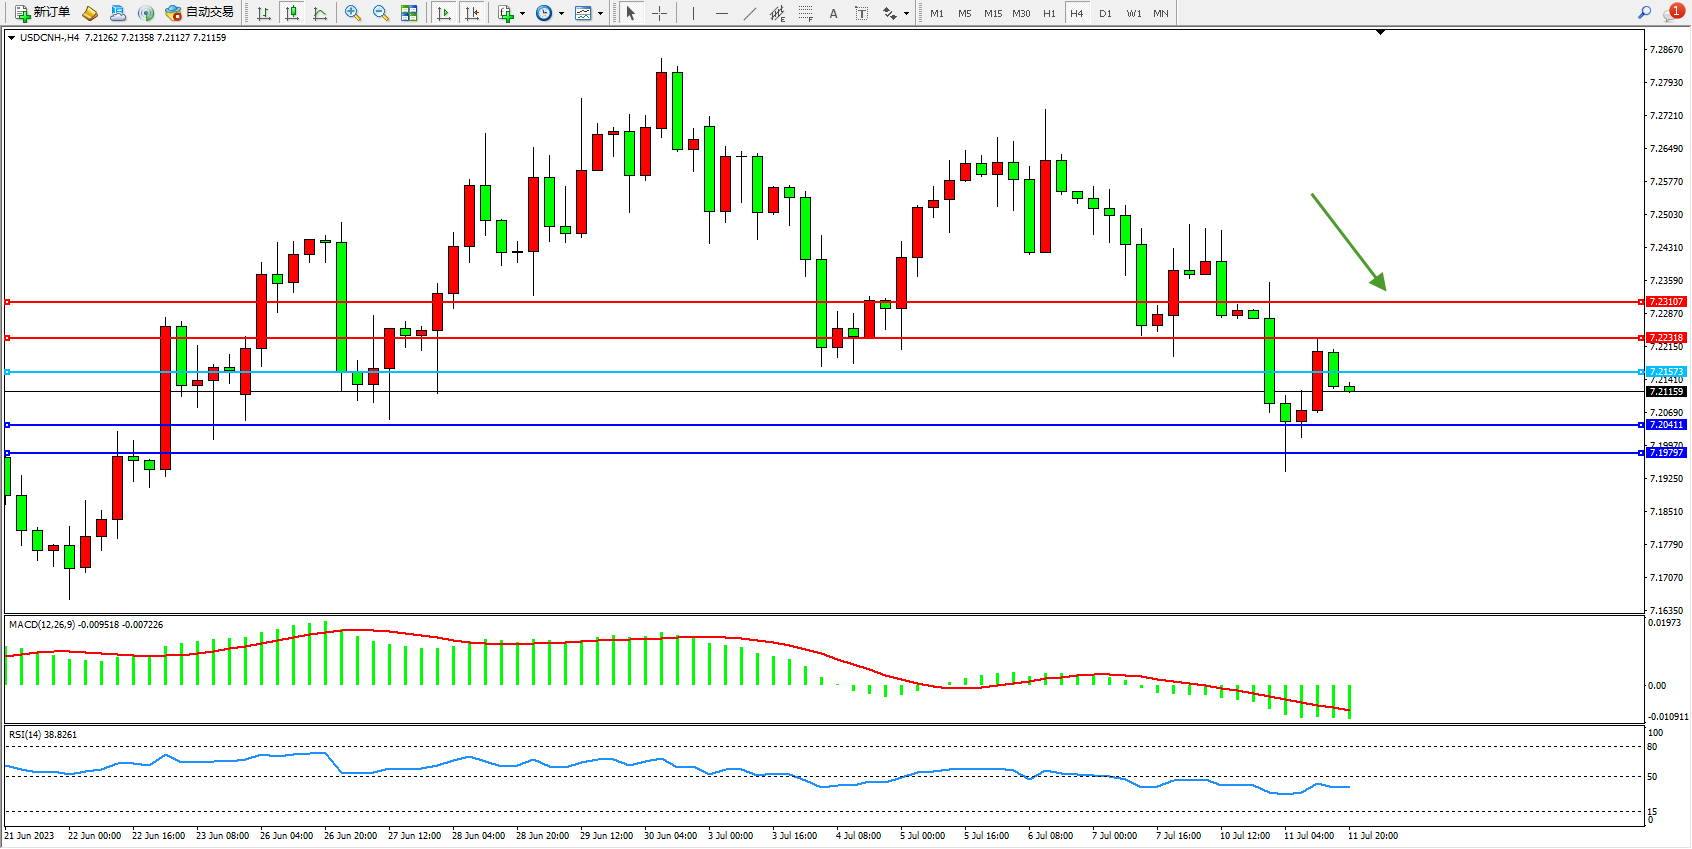Image resolution: width=1692 pixels, height=849 pixels.
Task: Switch chart to candlestick mode
Action: point(292,13)
